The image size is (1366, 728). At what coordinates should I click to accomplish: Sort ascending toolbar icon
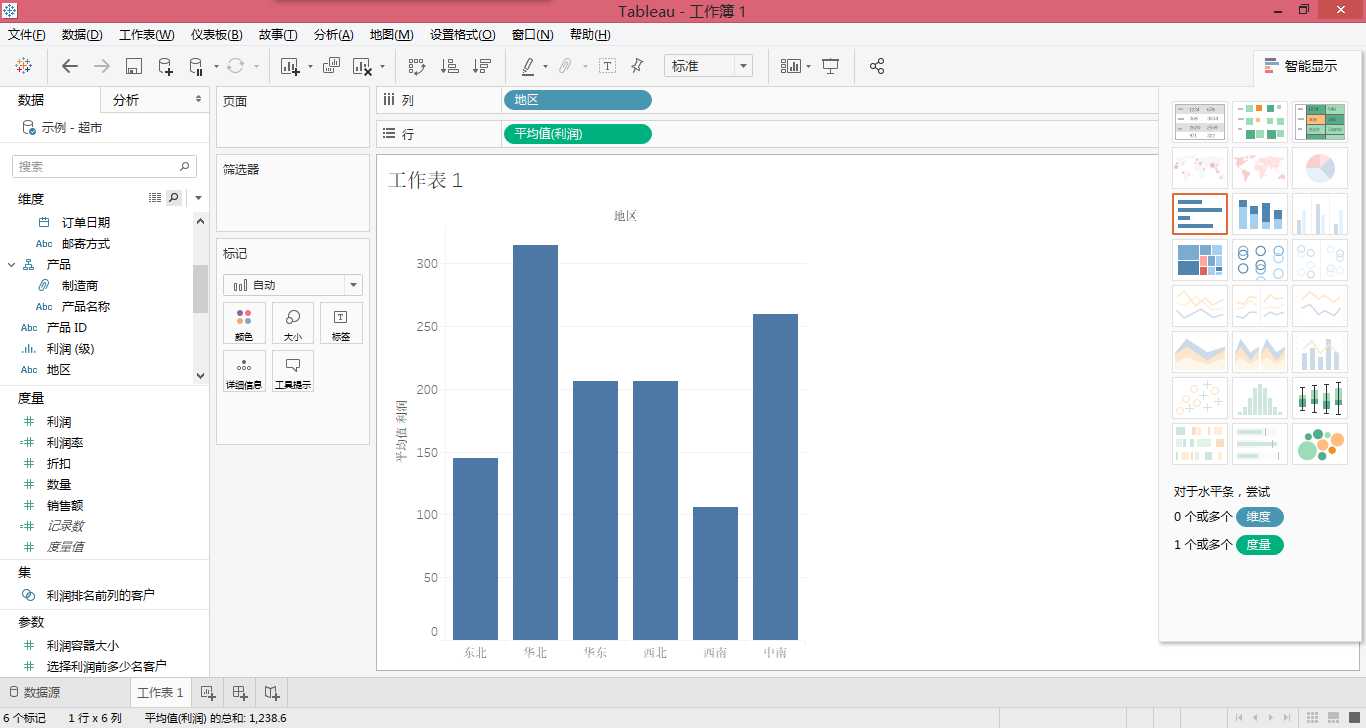[450, 66]
